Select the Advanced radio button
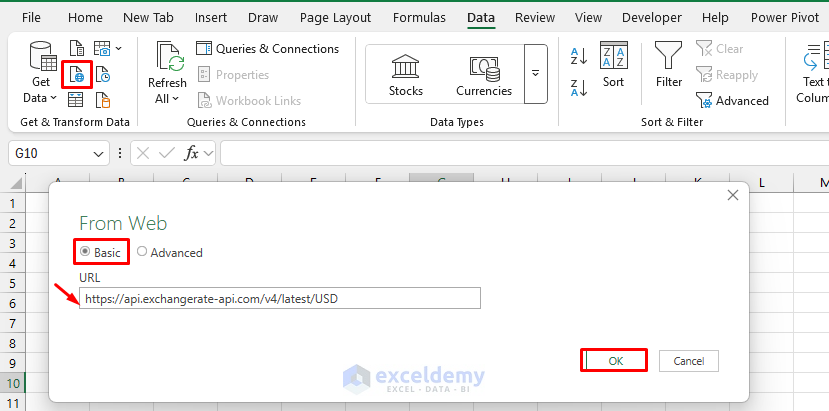The height and width of the screenshot is (411, 829). click(x=142, y=252)
